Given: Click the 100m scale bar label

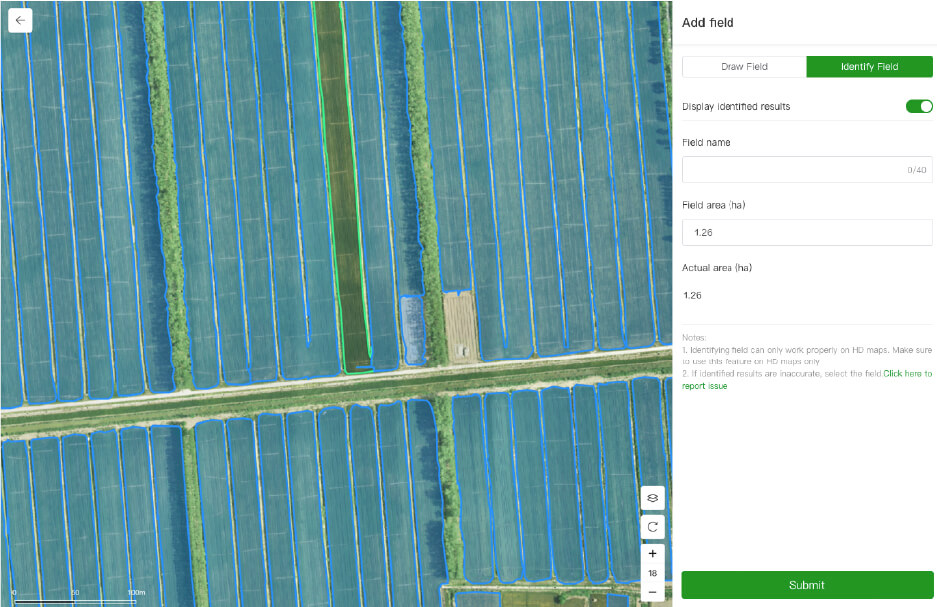Looking at the screenshot, I should tap(136, 592).
